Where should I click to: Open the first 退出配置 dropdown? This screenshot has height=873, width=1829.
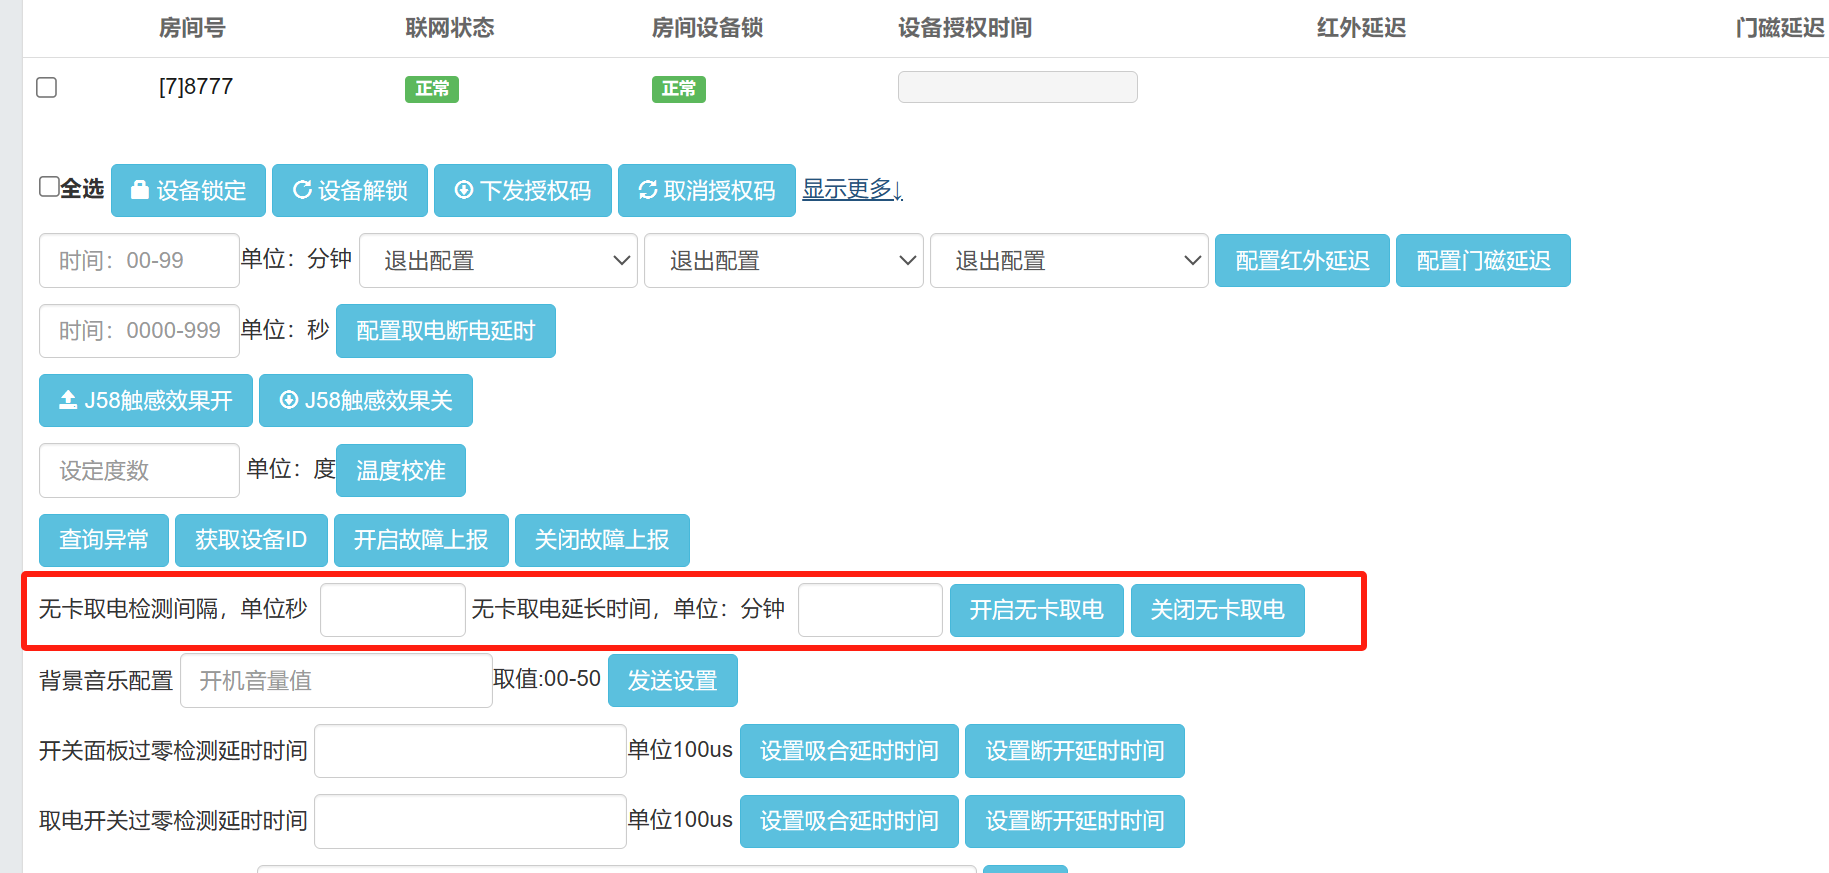(497, 261)
